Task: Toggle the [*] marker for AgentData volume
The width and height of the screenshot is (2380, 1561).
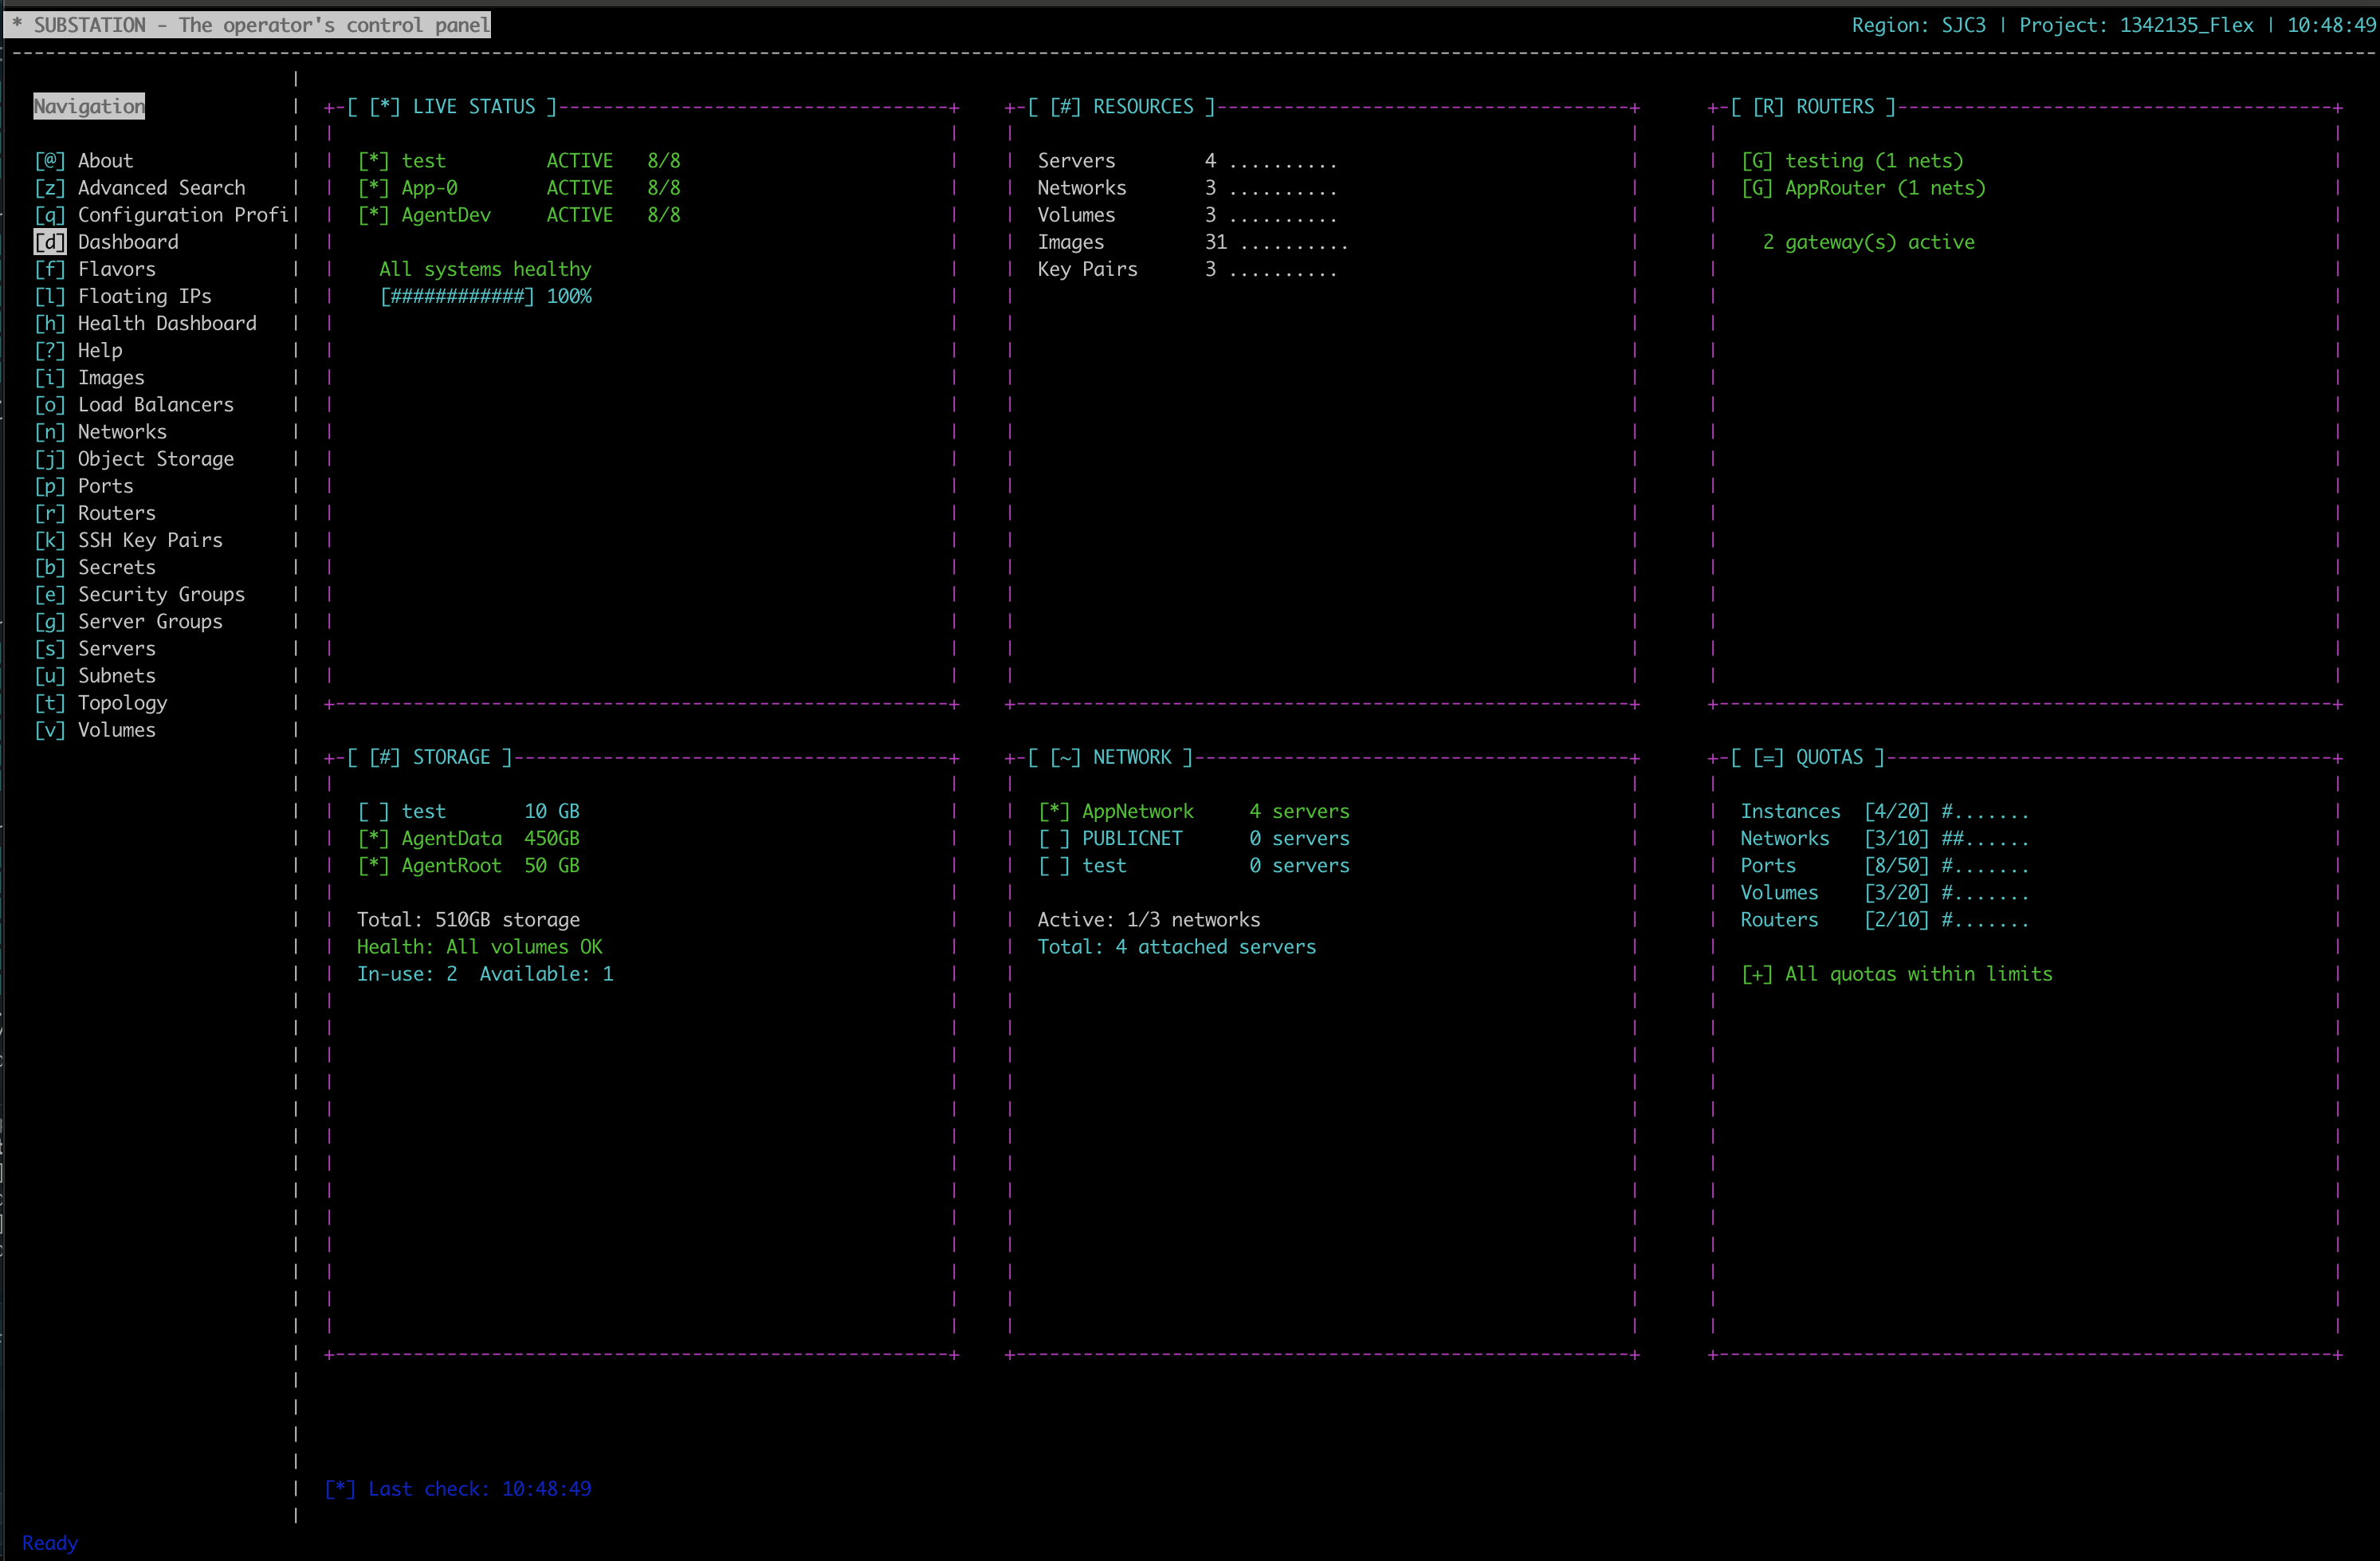Action: tap(373, 838)
